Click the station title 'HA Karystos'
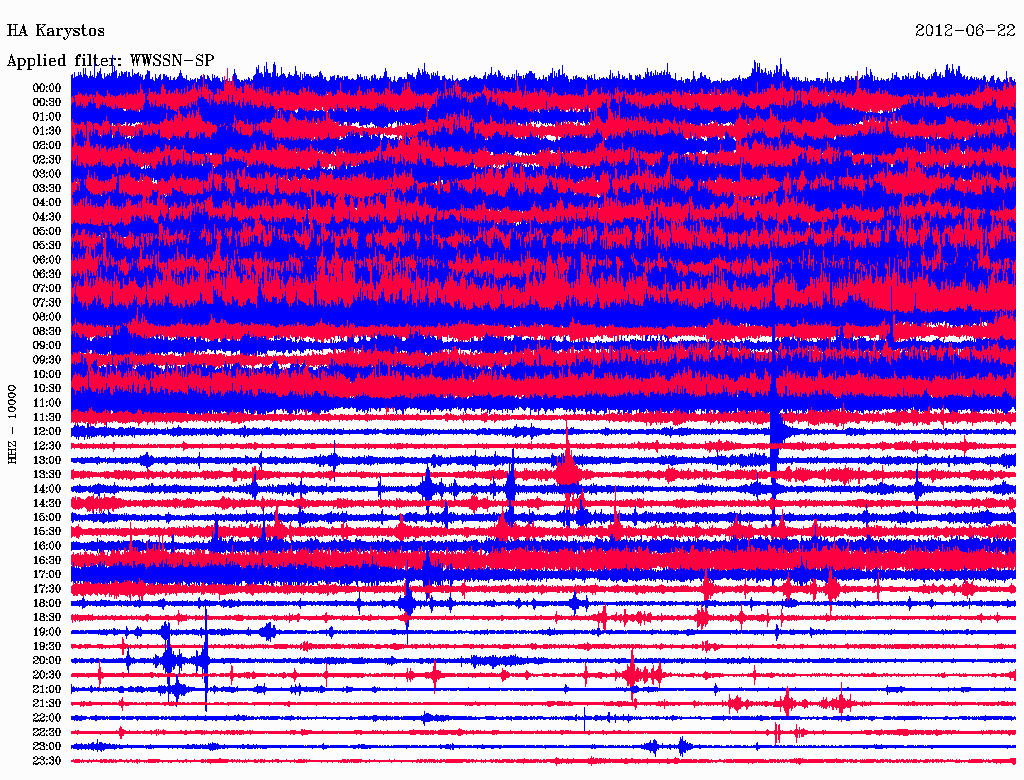Image resolution: width=1024 pixels, height=780 pixels. click(56, 31)
